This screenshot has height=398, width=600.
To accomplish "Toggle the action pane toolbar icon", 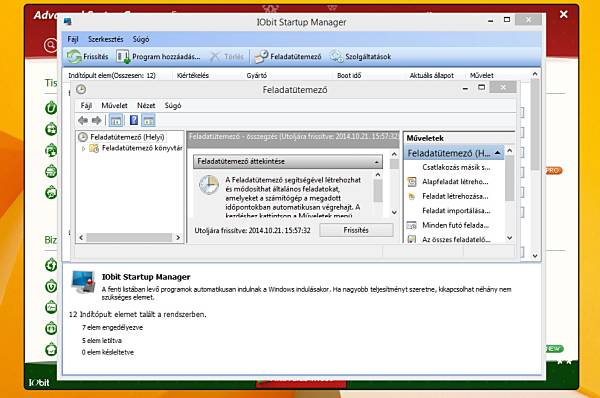I will point(148,121).
